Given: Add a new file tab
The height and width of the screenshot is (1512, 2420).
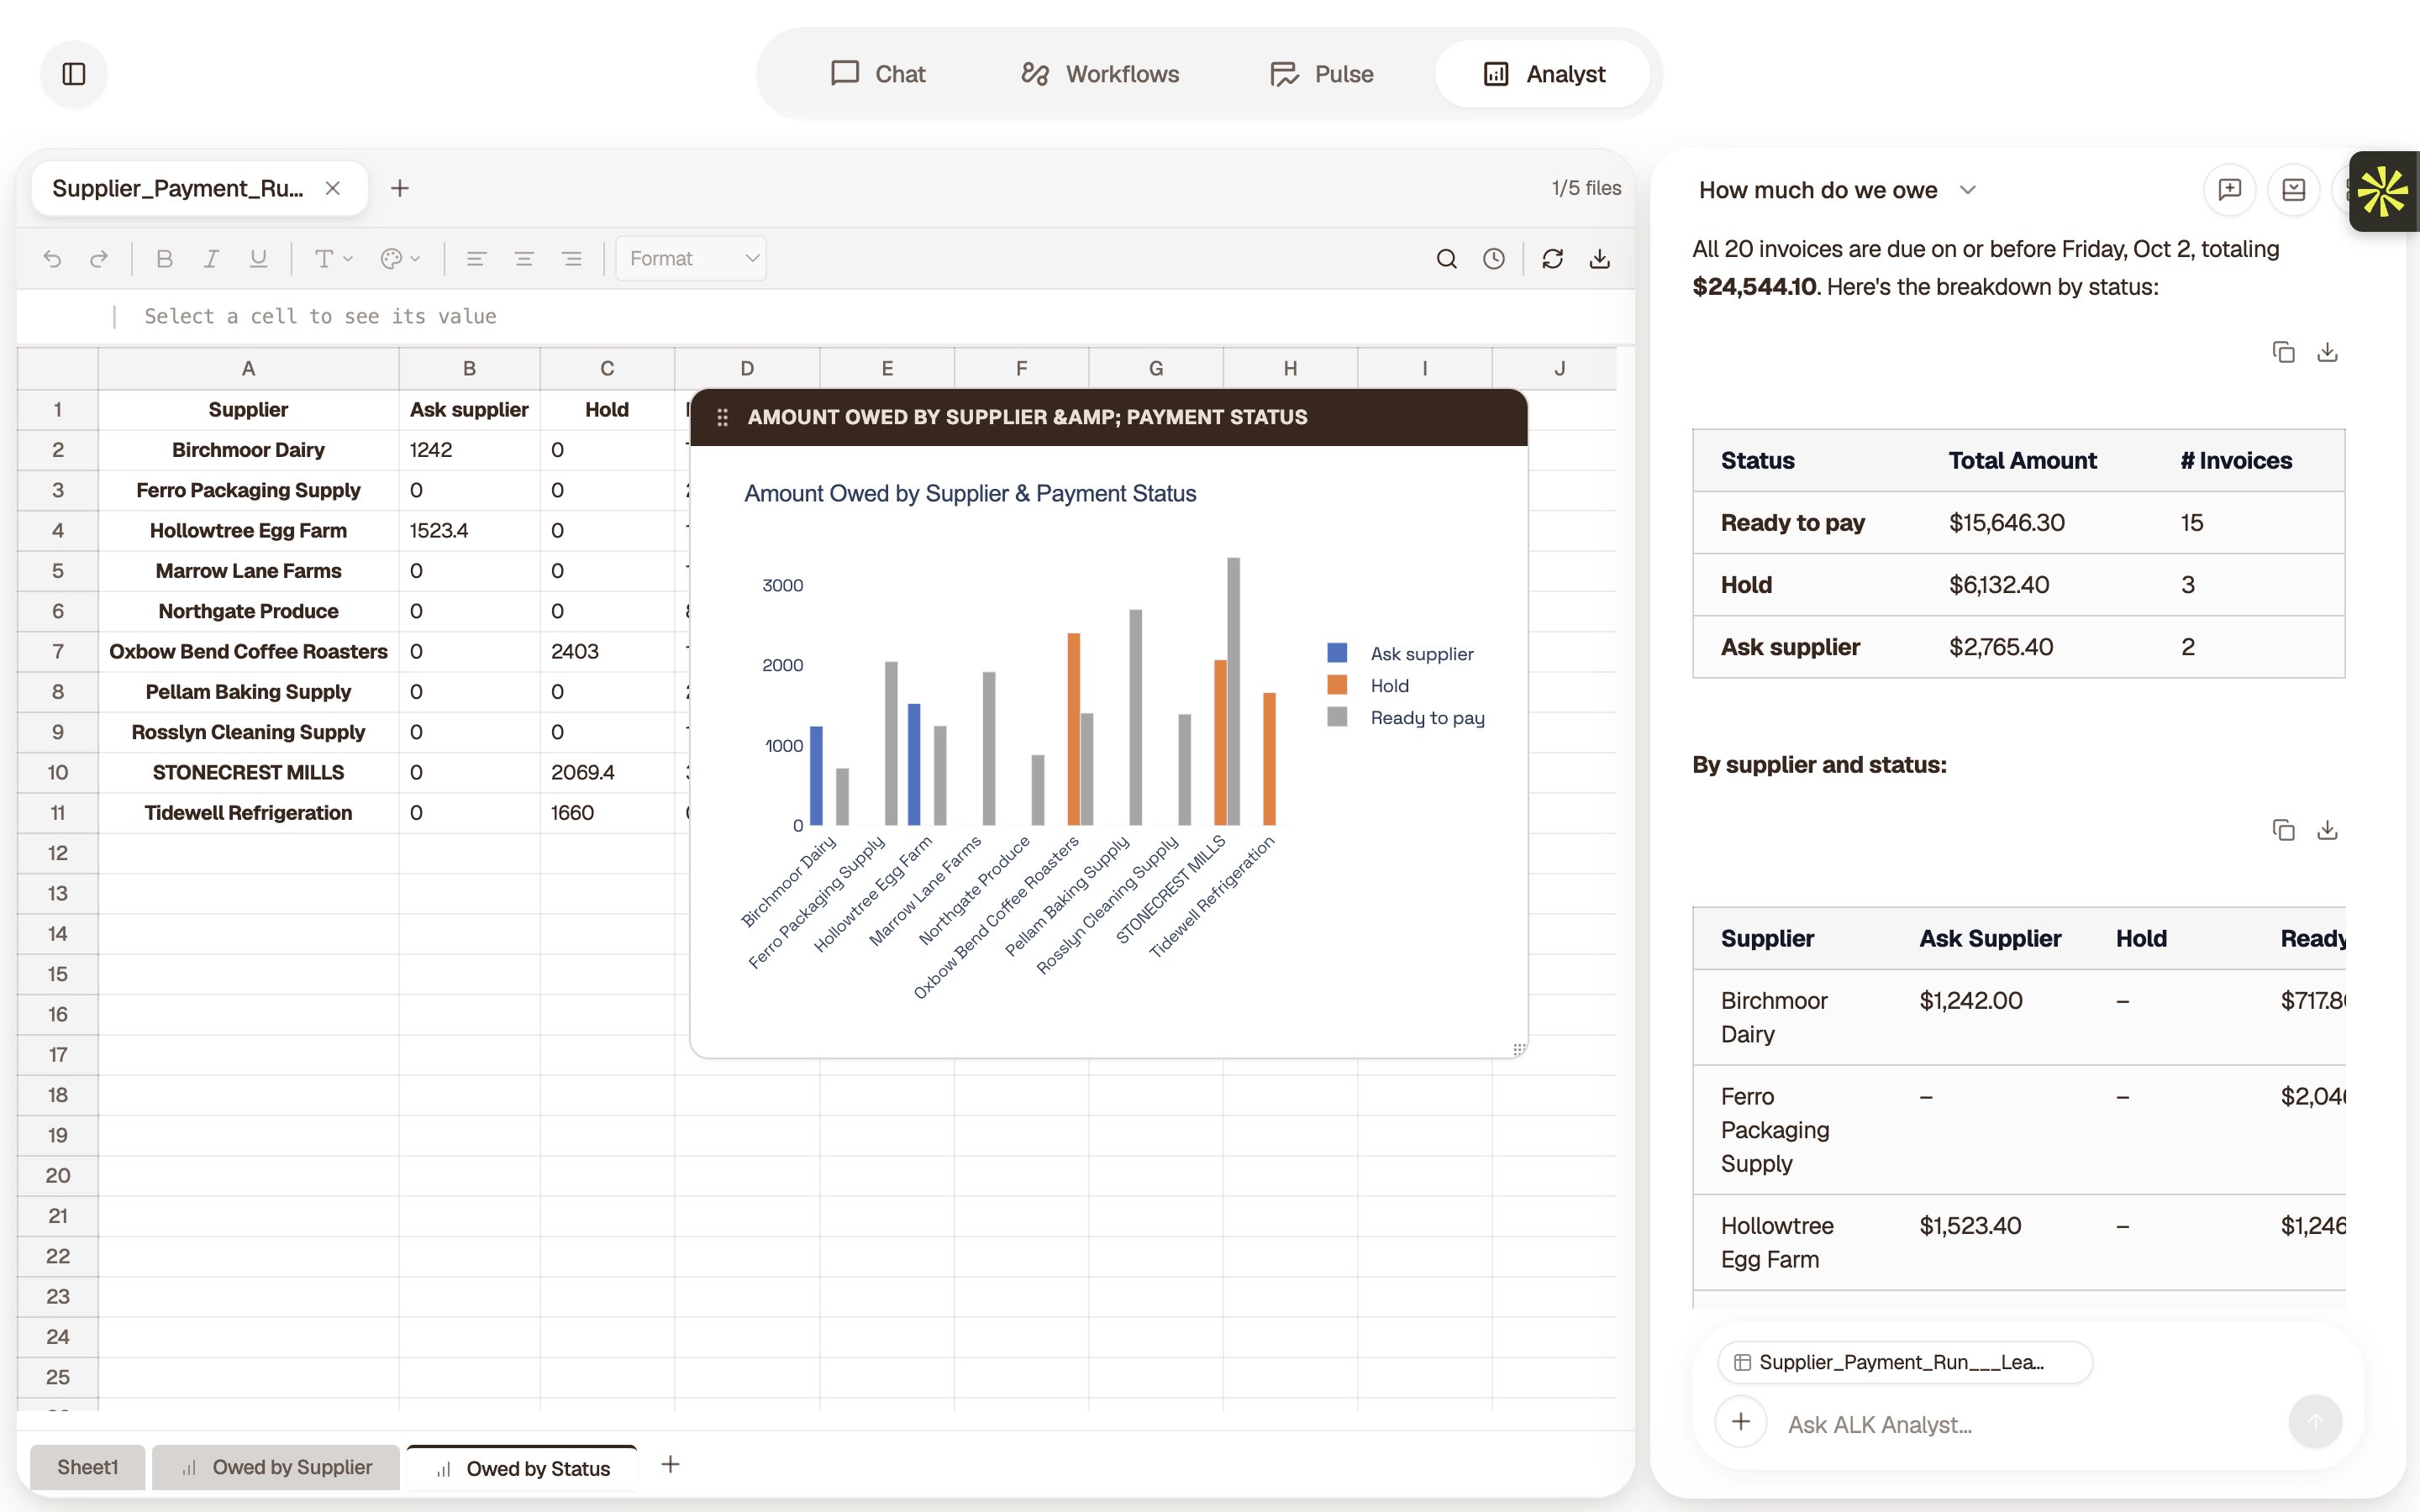Looking at the screenshot, I should click(x=399, y=188).
